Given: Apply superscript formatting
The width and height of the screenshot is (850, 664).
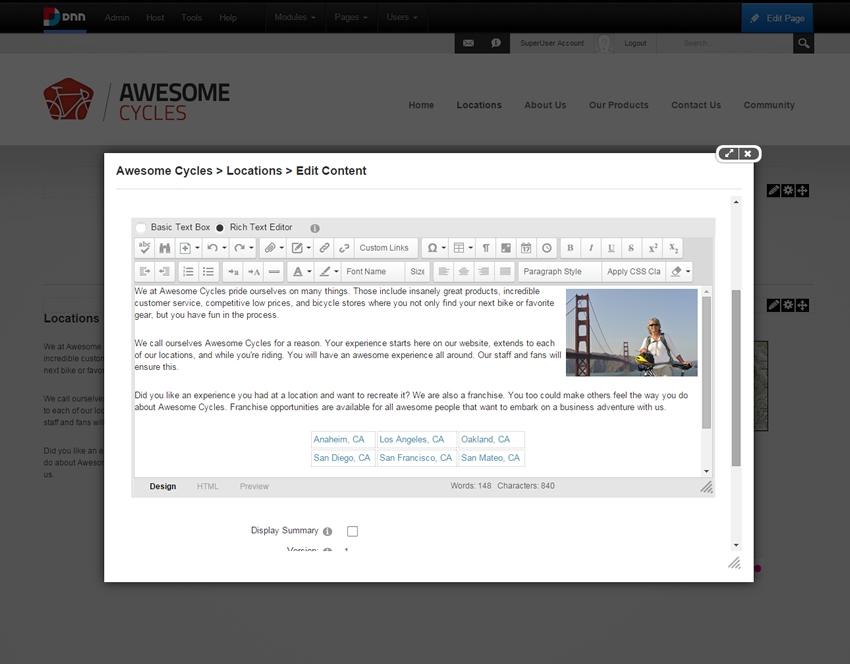Looking at the screenshot, I should [653, 248].
